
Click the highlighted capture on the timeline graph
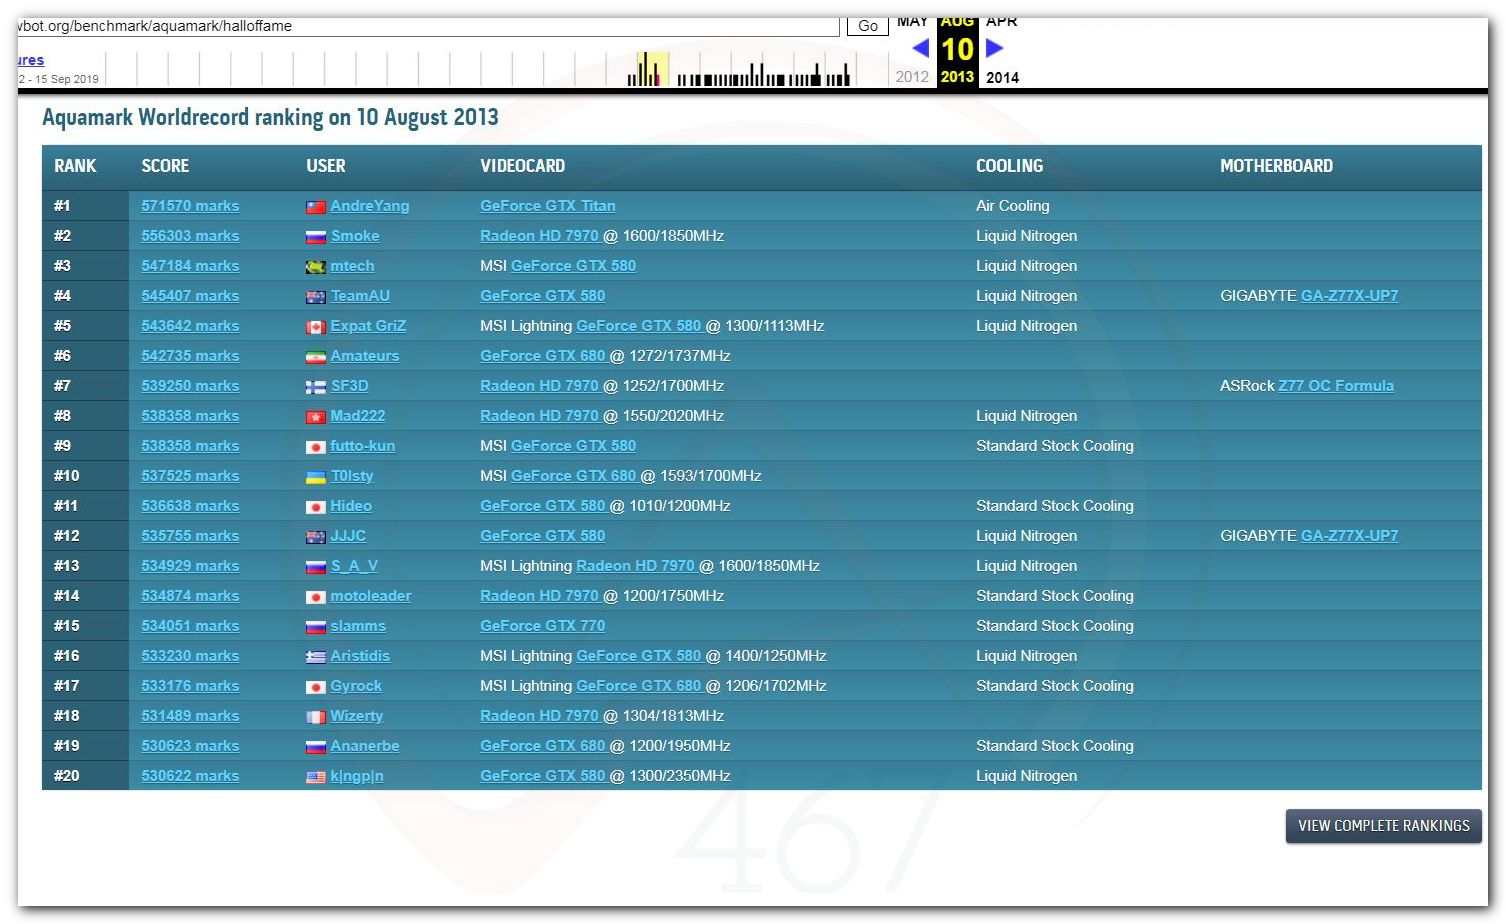[654, 69]
